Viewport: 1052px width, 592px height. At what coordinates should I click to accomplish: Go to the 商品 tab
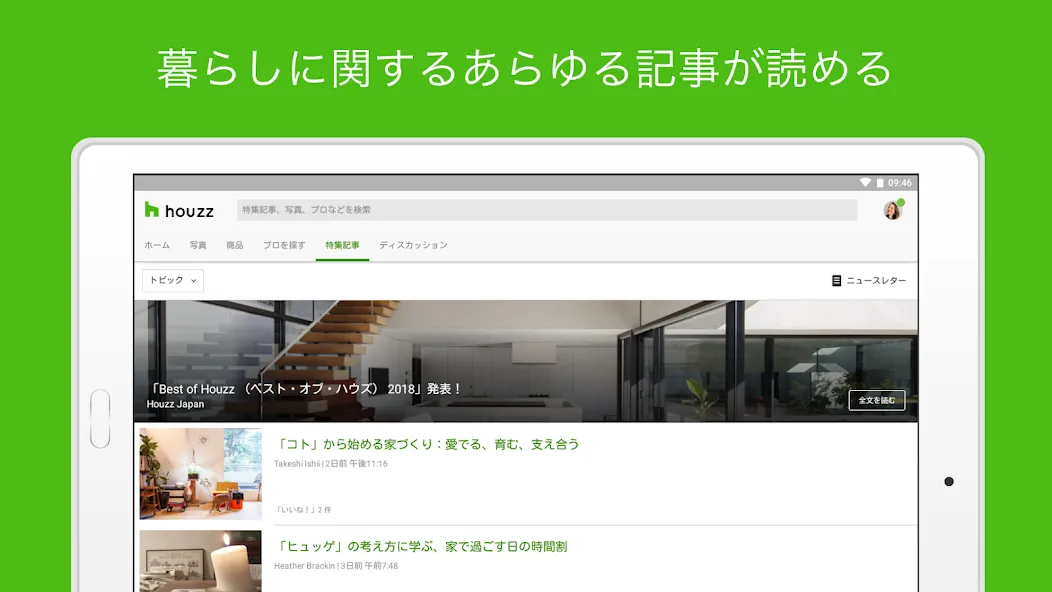coord(235,245)
